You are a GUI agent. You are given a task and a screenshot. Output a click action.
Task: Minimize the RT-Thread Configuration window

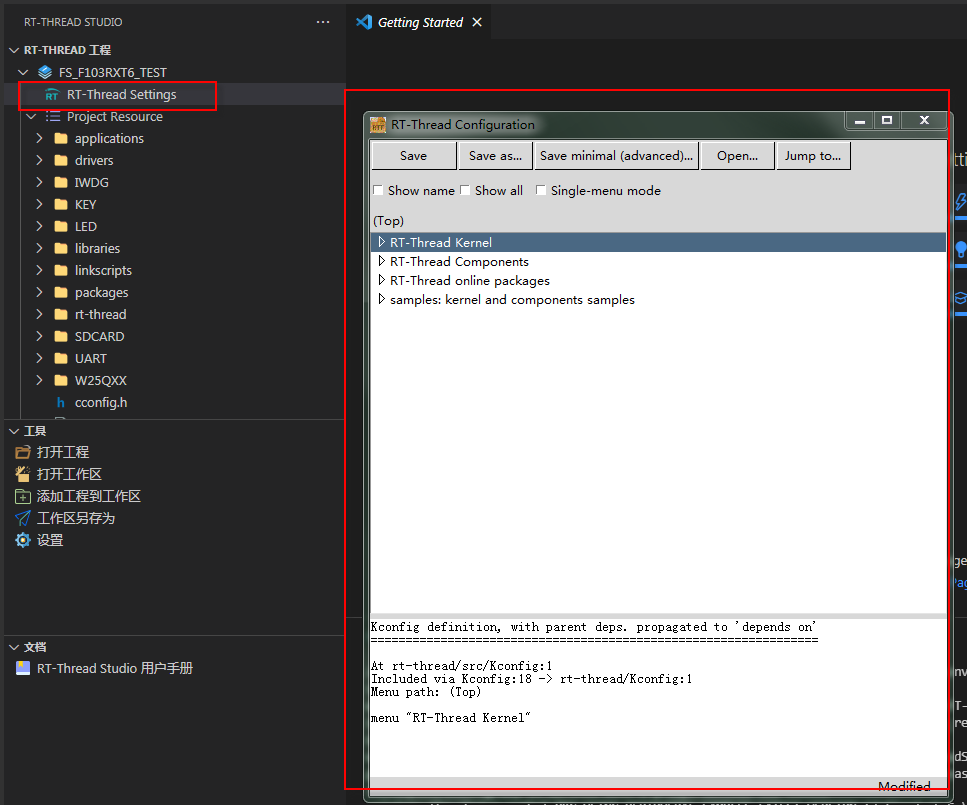click(x=860, y=120)
